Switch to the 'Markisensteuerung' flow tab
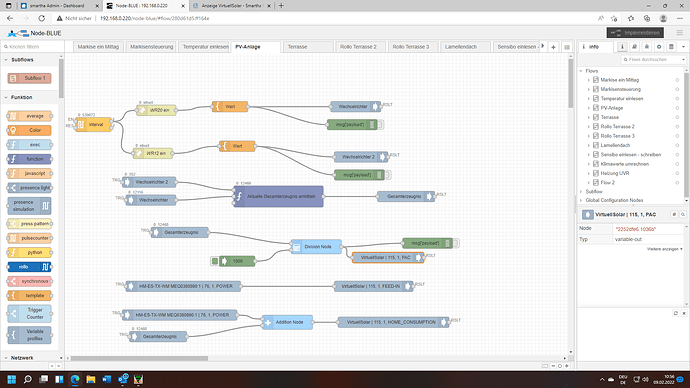The image size is (690, 388). pyautogui.click(x=151, y=47)
